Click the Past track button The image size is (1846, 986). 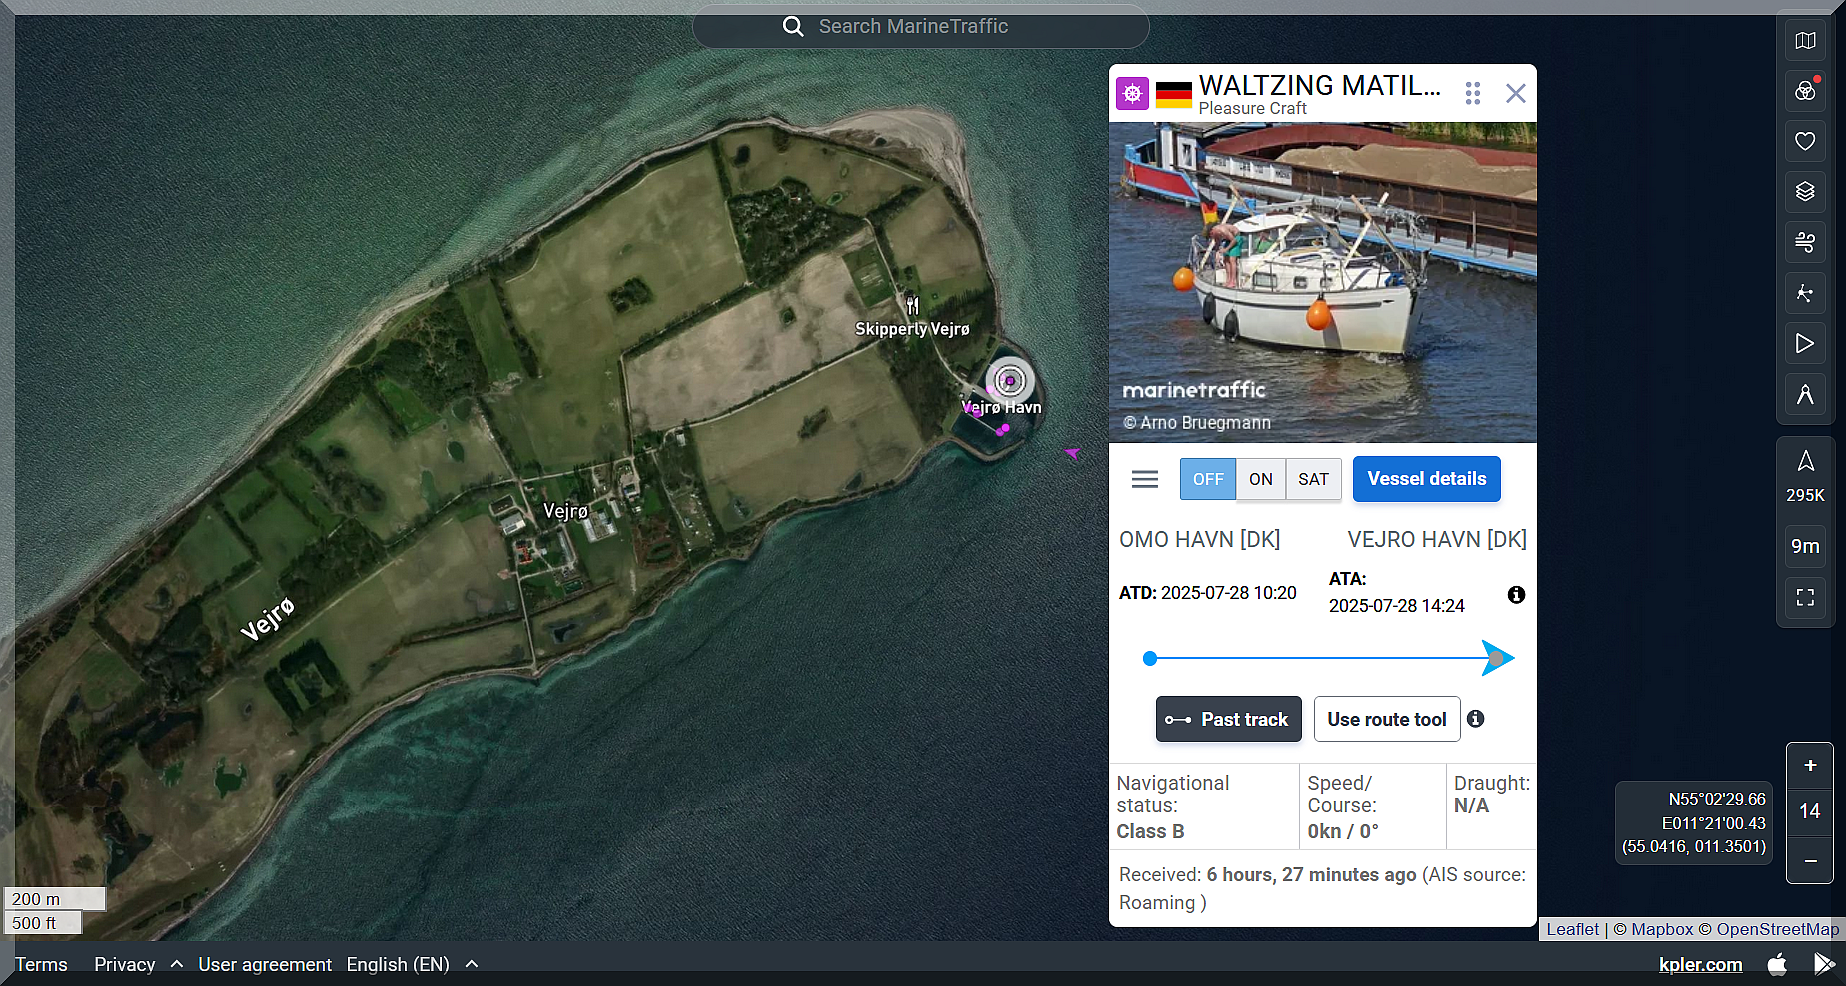pyautogui.click(x=1228, y=719)
